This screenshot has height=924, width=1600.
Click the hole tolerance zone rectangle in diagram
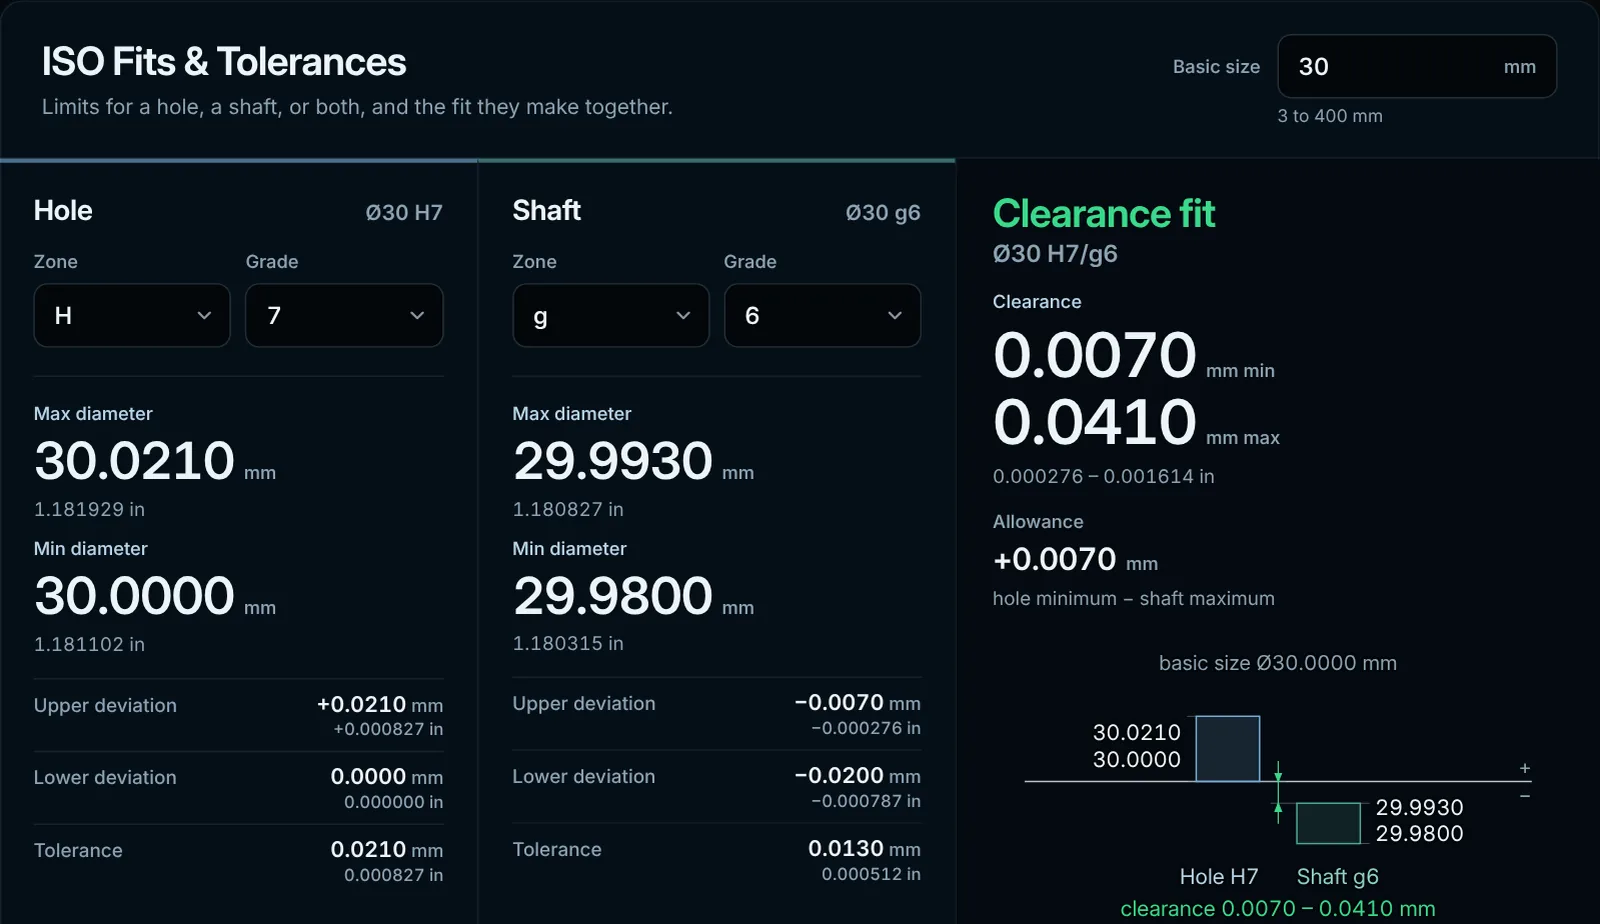point(1228,749)
